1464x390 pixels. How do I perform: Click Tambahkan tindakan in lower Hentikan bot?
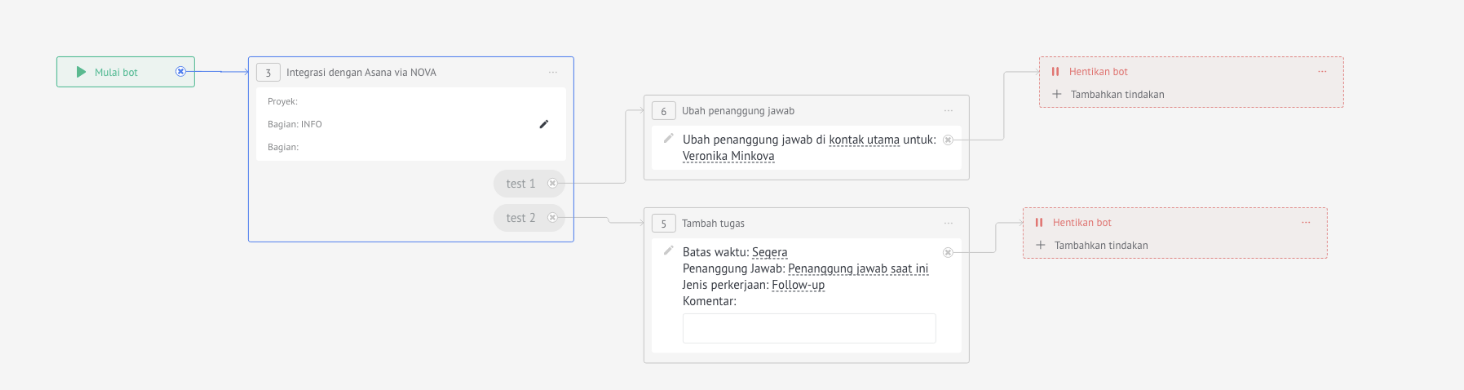(x=1101, y=246)
